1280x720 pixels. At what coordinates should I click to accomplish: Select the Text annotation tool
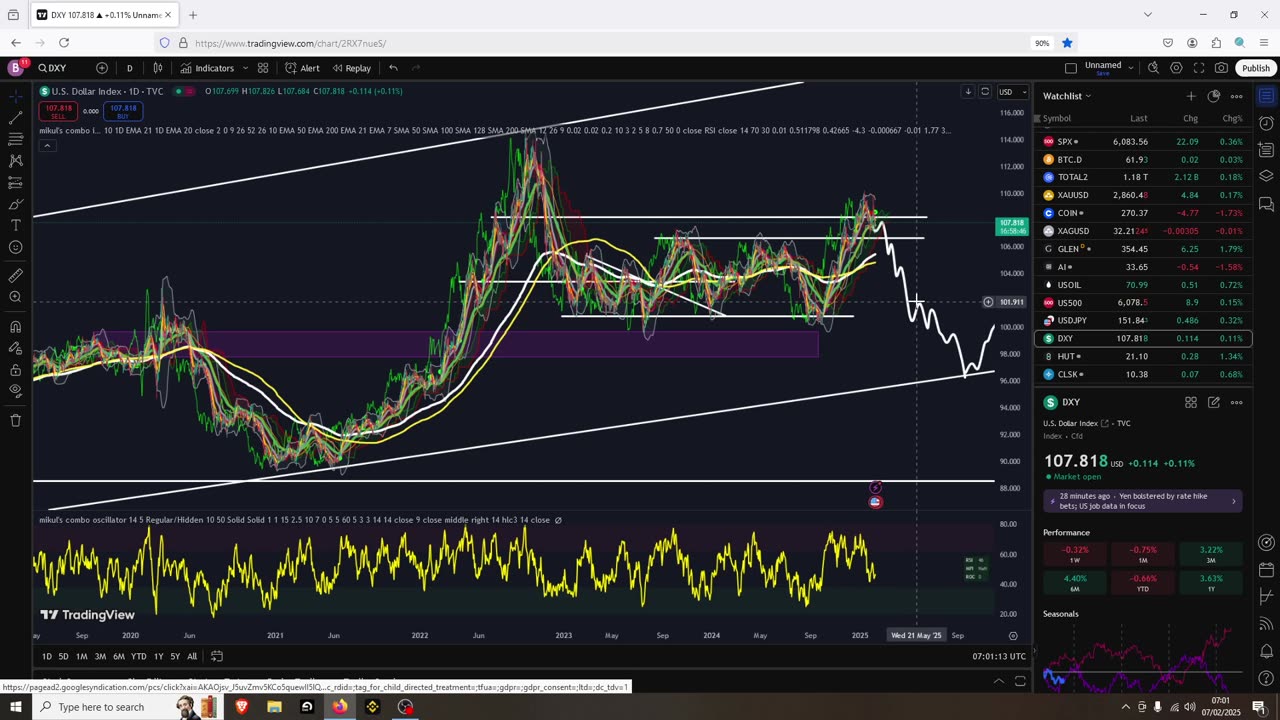[15, 226]
